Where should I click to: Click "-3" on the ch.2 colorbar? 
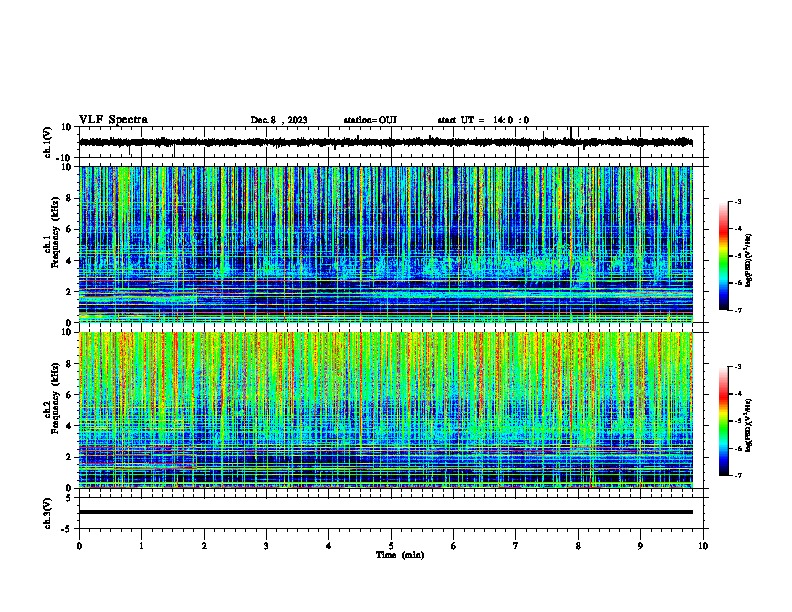tap(738, 367)
